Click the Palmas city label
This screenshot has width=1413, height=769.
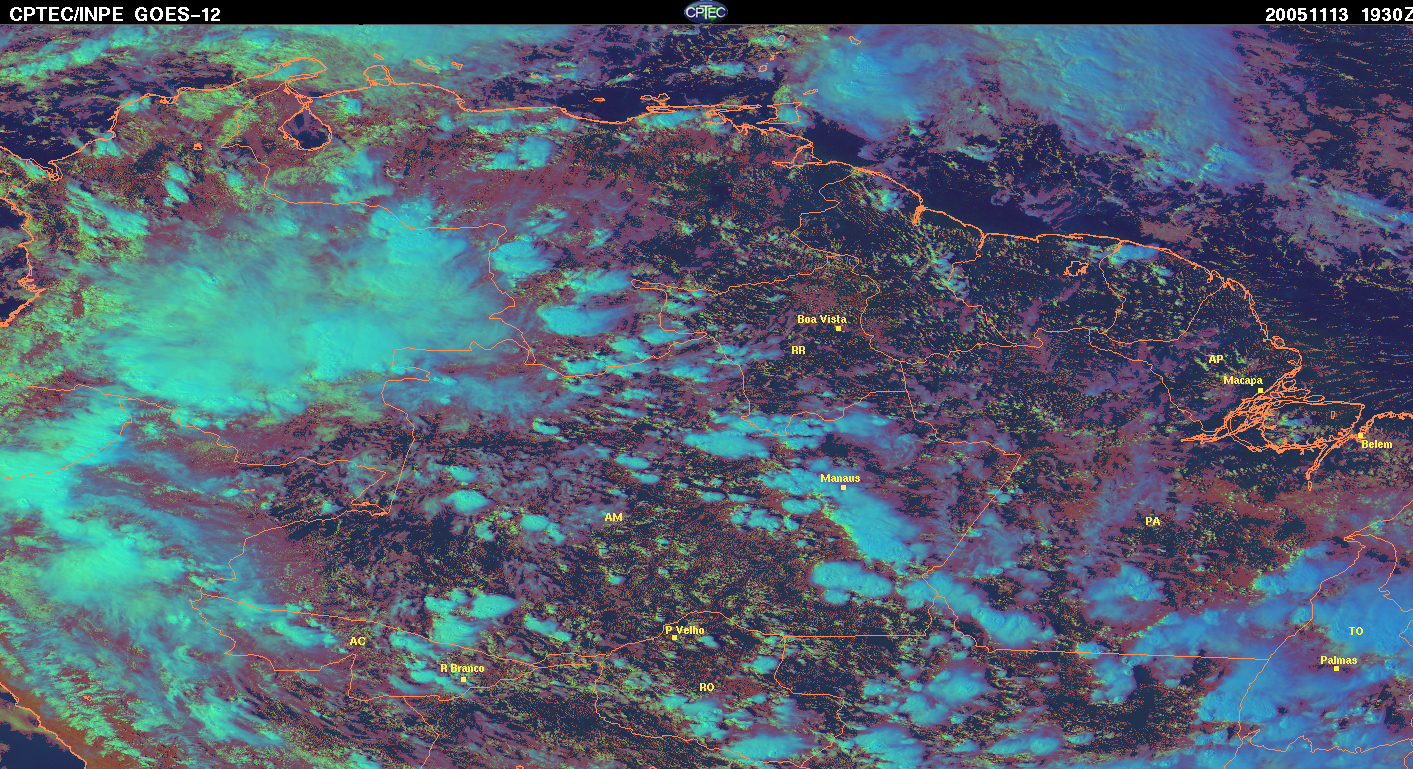tap(1338, 660)
